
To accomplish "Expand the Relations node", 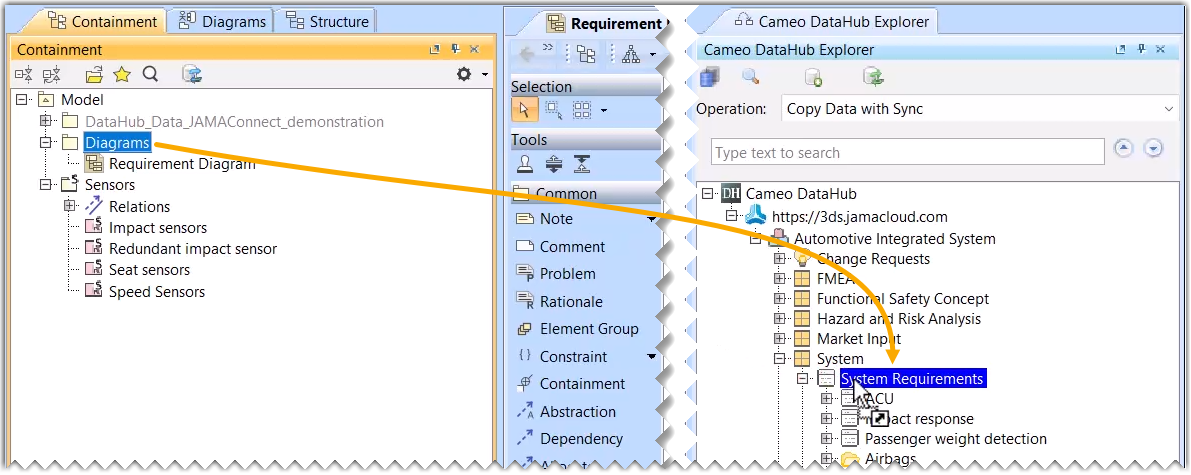I will (x=70, y=206).
